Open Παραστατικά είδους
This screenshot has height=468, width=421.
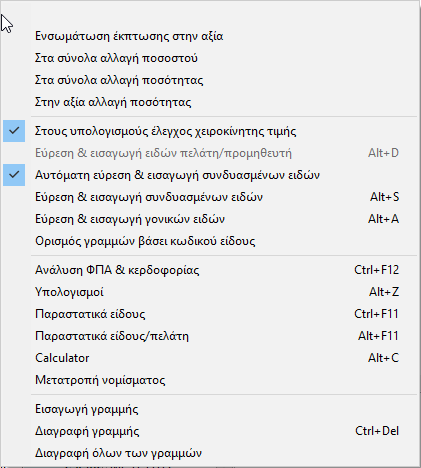pyautogui.click(x=210, y=314)
